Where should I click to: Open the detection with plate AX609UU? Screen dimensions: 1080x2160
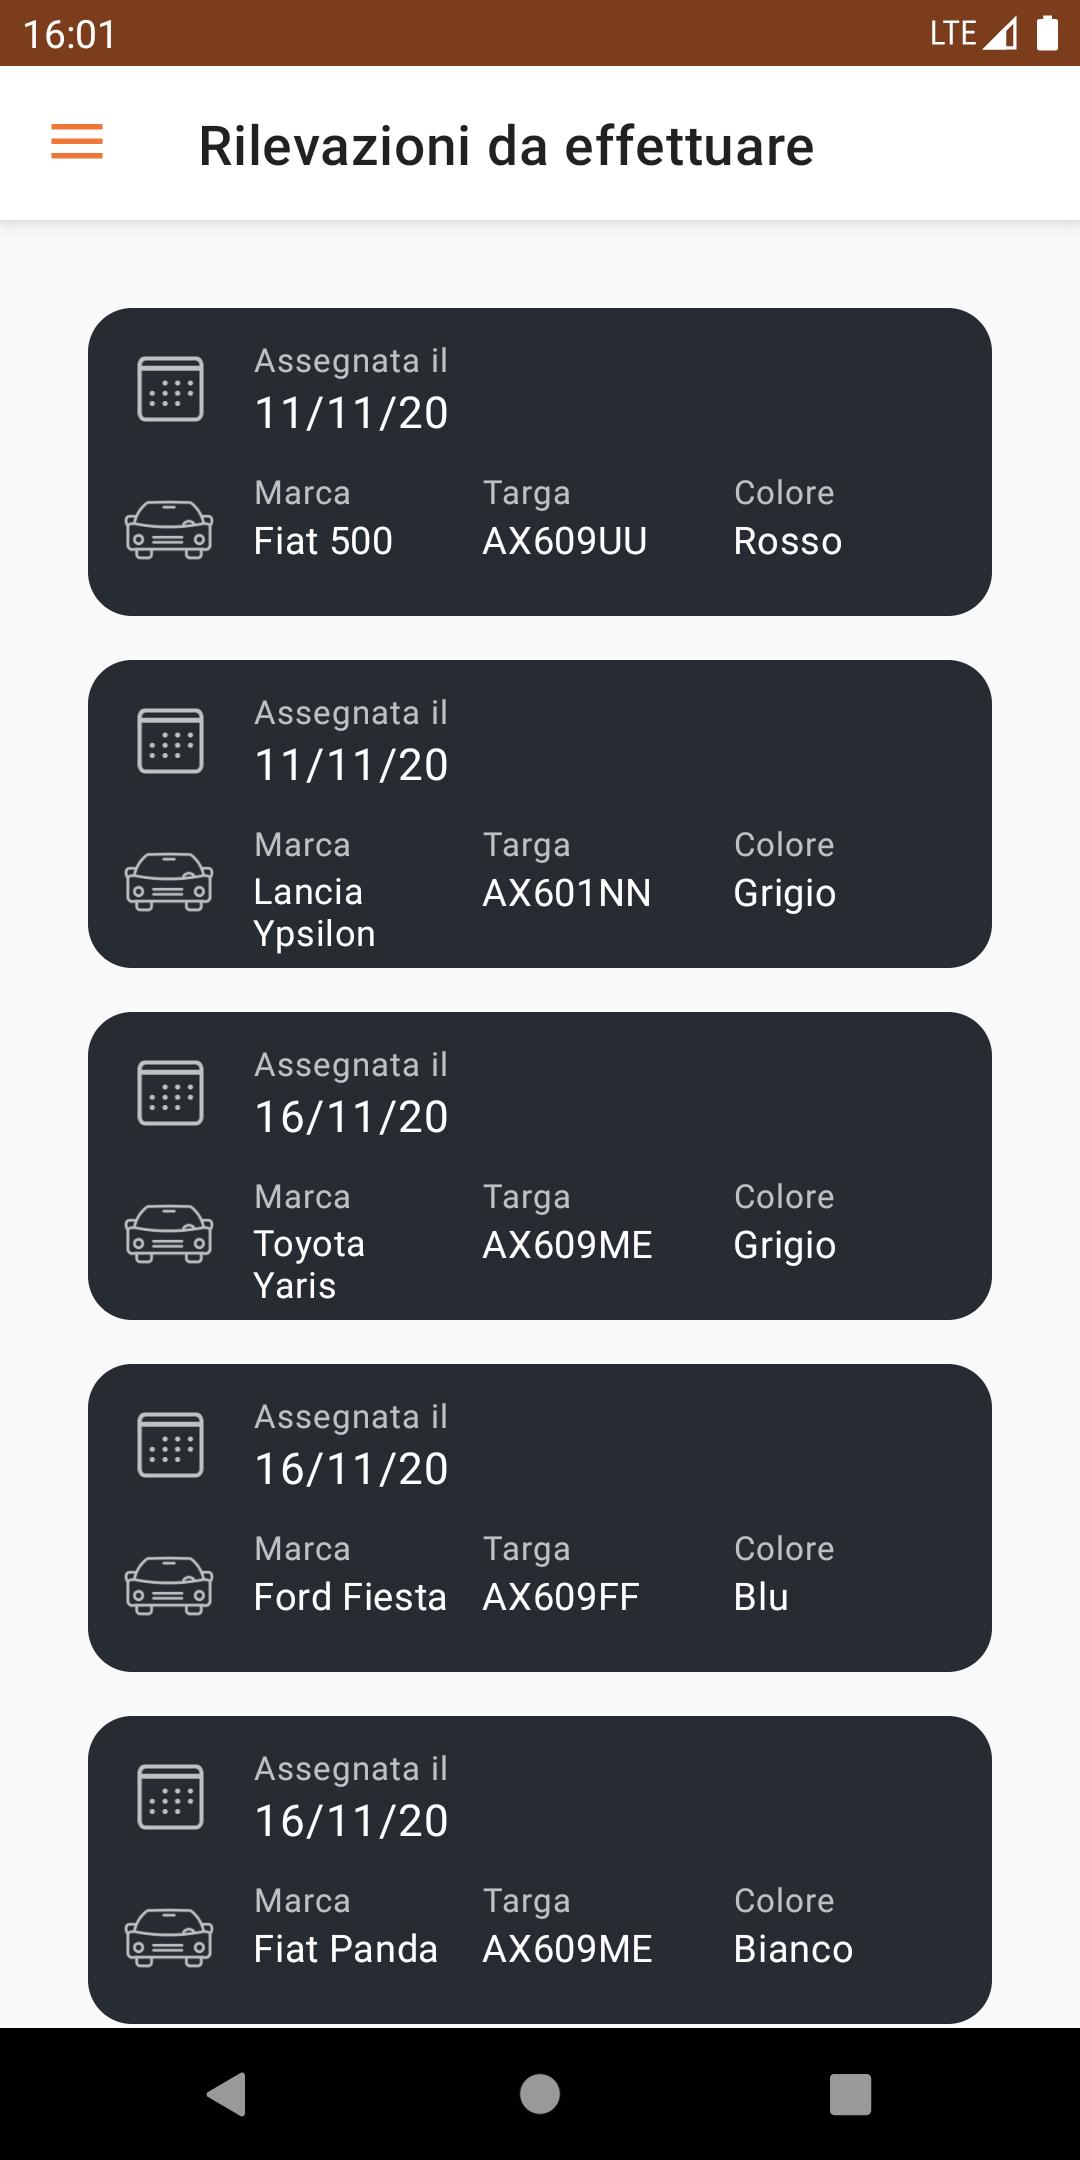tap(540, 462)
